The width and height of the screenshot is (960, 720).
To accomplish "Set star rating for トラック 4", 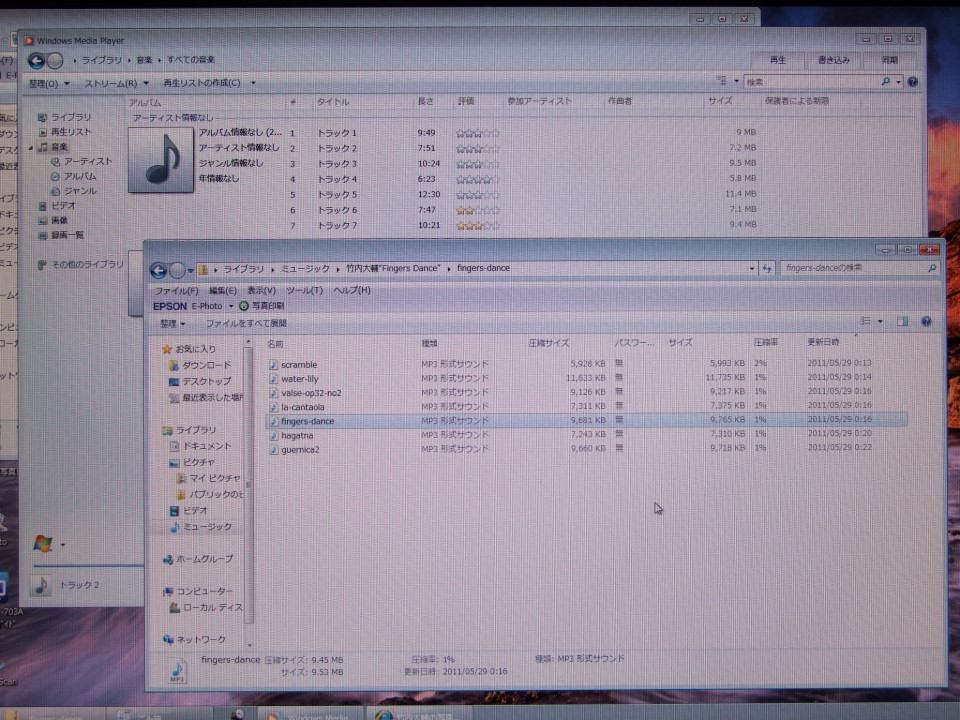I will coord(478,179).
